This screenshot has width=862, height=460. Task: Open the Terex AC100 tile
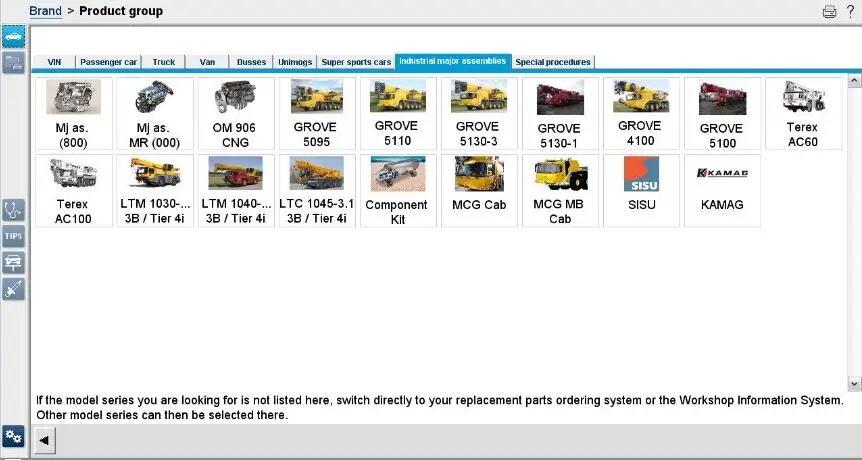point(74,191)
